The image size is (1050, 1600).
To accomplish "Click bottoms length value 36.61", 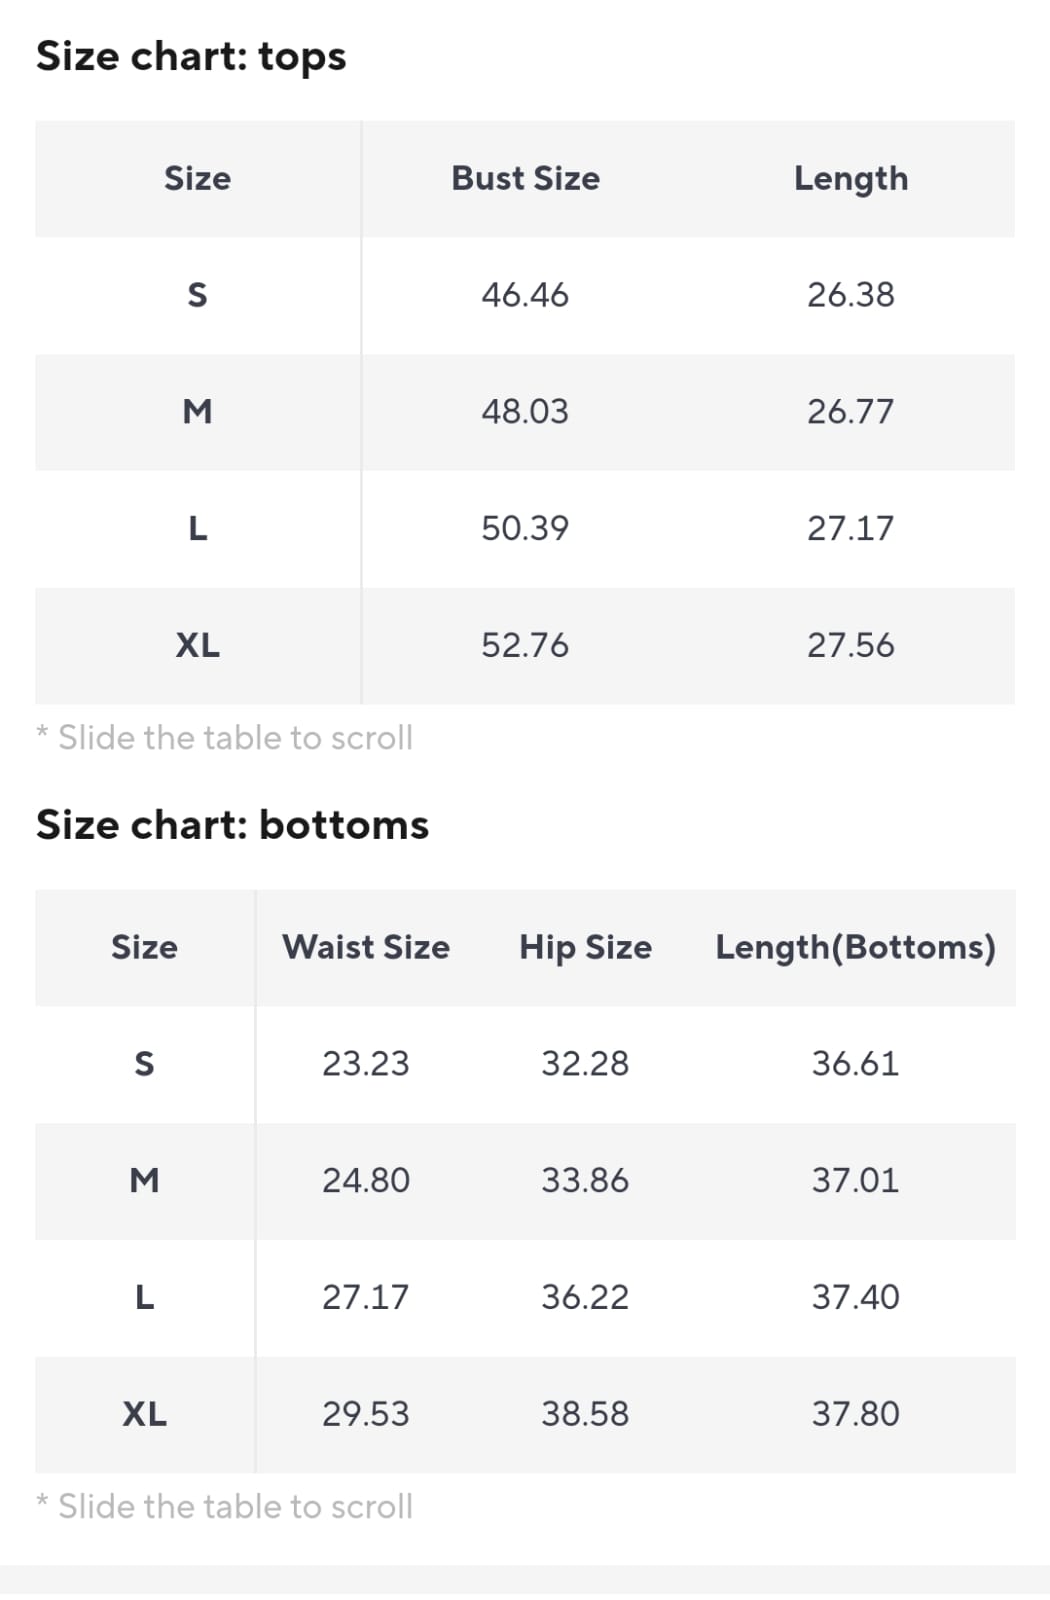I will coord(855,1063).
